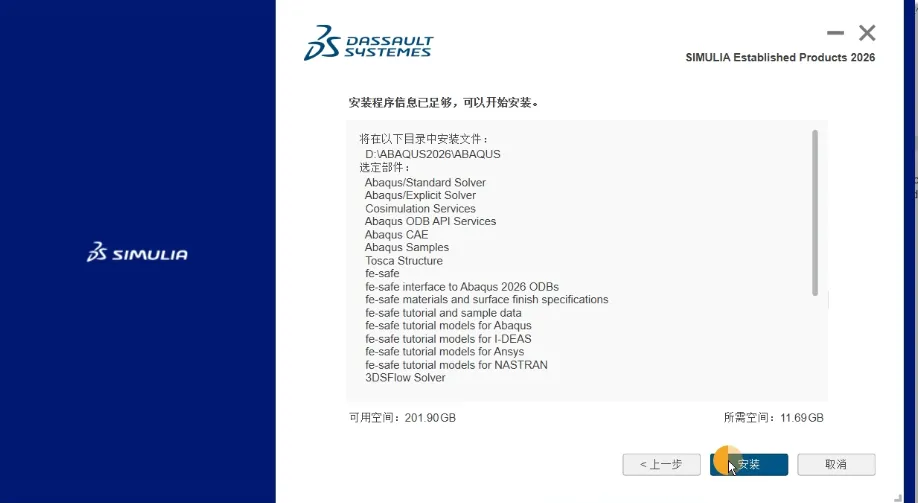Click fe-safe tutorial models for I-DEAS
The width and height of the screenshot is (918, 503).
click(x=448, y=339)
